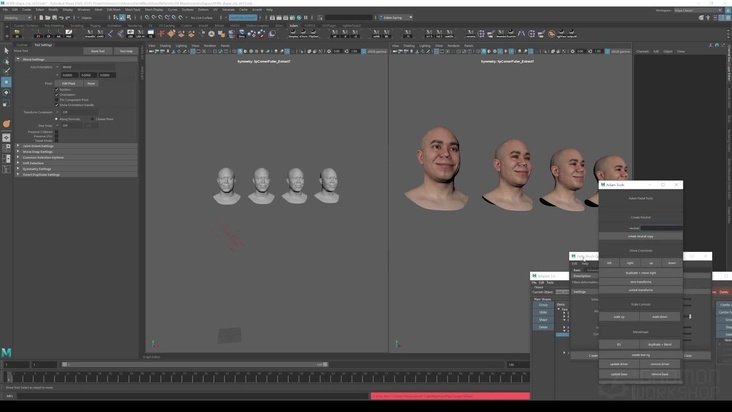The image size is (732, 412).
Task: Click Undo arrow icon in status line
Action: pyautogui.click(x=61, y=18)
